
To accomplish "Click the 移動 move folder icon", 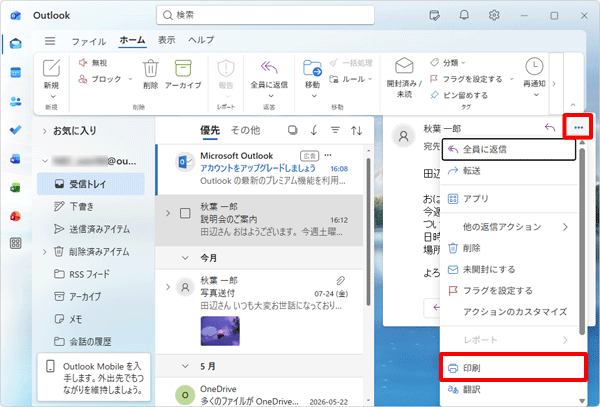I will [312, 68].
